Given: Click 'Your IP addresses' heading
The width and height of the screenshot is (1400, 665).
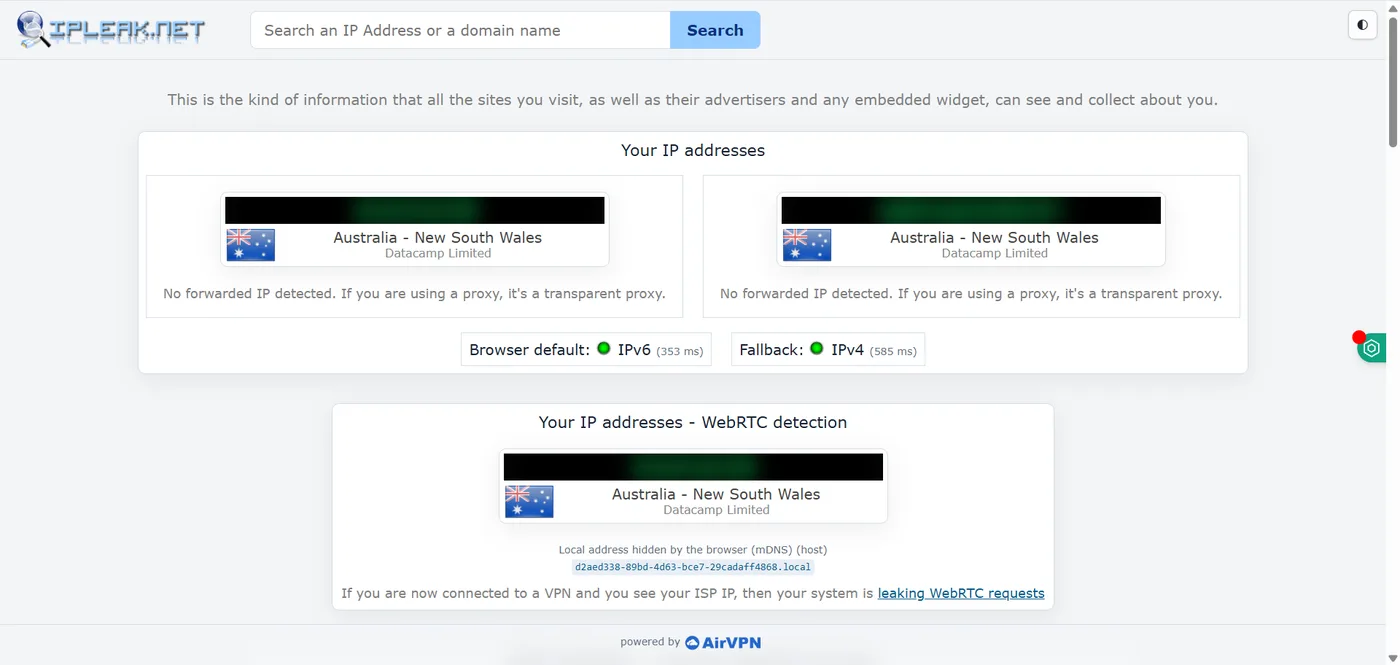Looking at the screenshot, I should [693, 151].
